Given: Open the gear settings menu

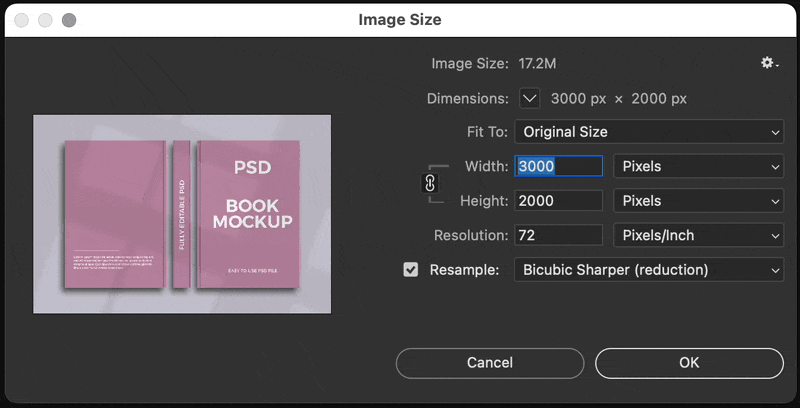Looking at the screenshot, I should coord(768,63).
